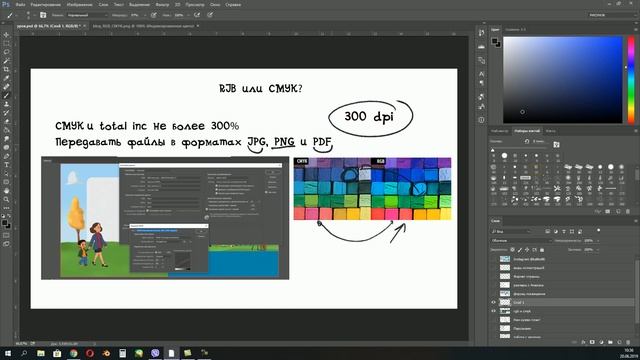The image size is (640, 360).
Task: Toggle pressure for size button
Action: coord(210,15)
